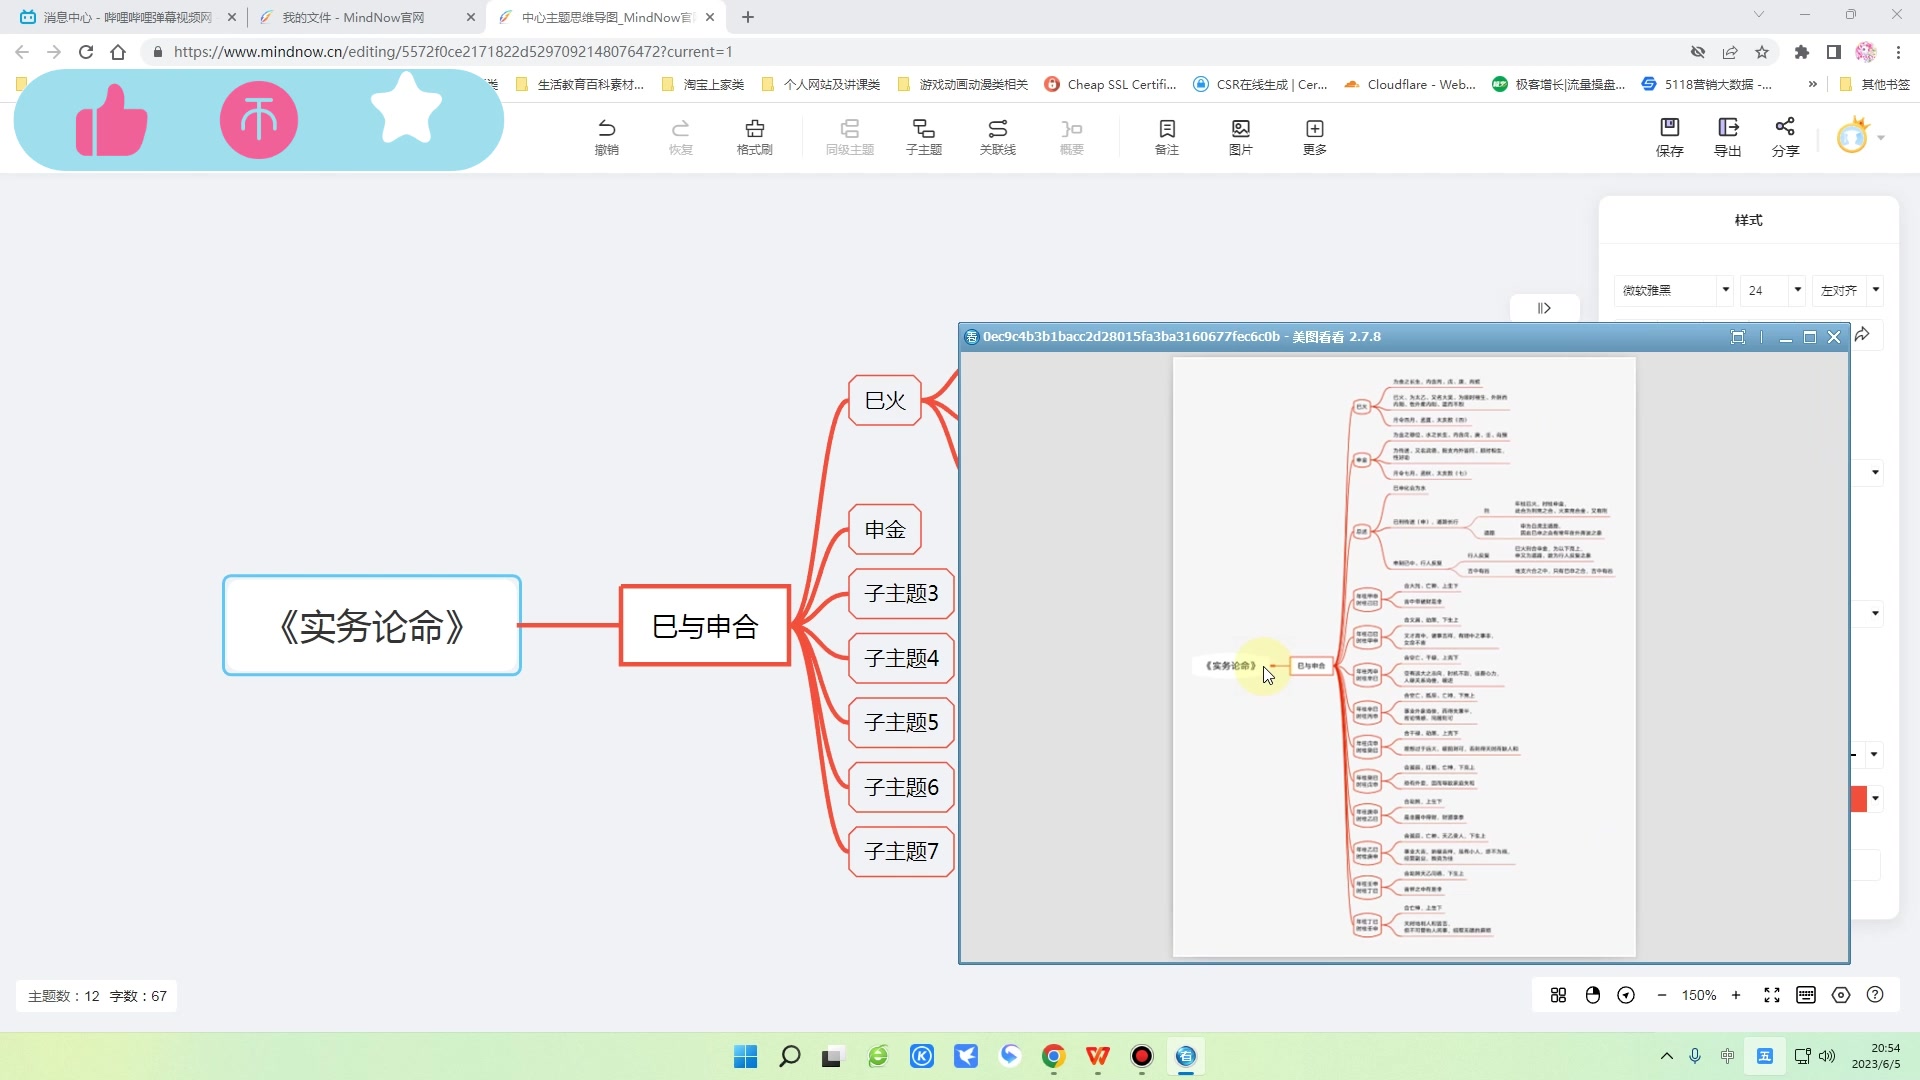1920x1080 pixels.
Task: Select the 格式刷 format painter tool
Action: (x=754, y=128)
